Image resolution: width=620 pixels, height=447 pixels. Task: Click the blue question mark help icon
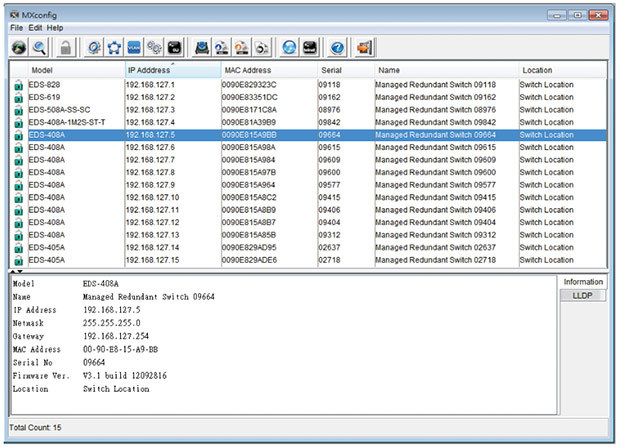click(x=337, y=47)
